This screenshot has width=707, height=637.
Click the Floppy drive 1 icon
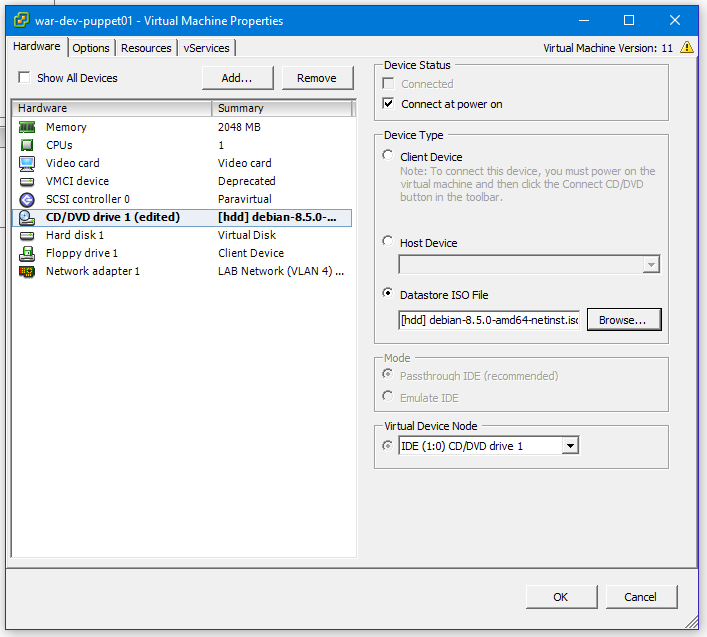27,254
